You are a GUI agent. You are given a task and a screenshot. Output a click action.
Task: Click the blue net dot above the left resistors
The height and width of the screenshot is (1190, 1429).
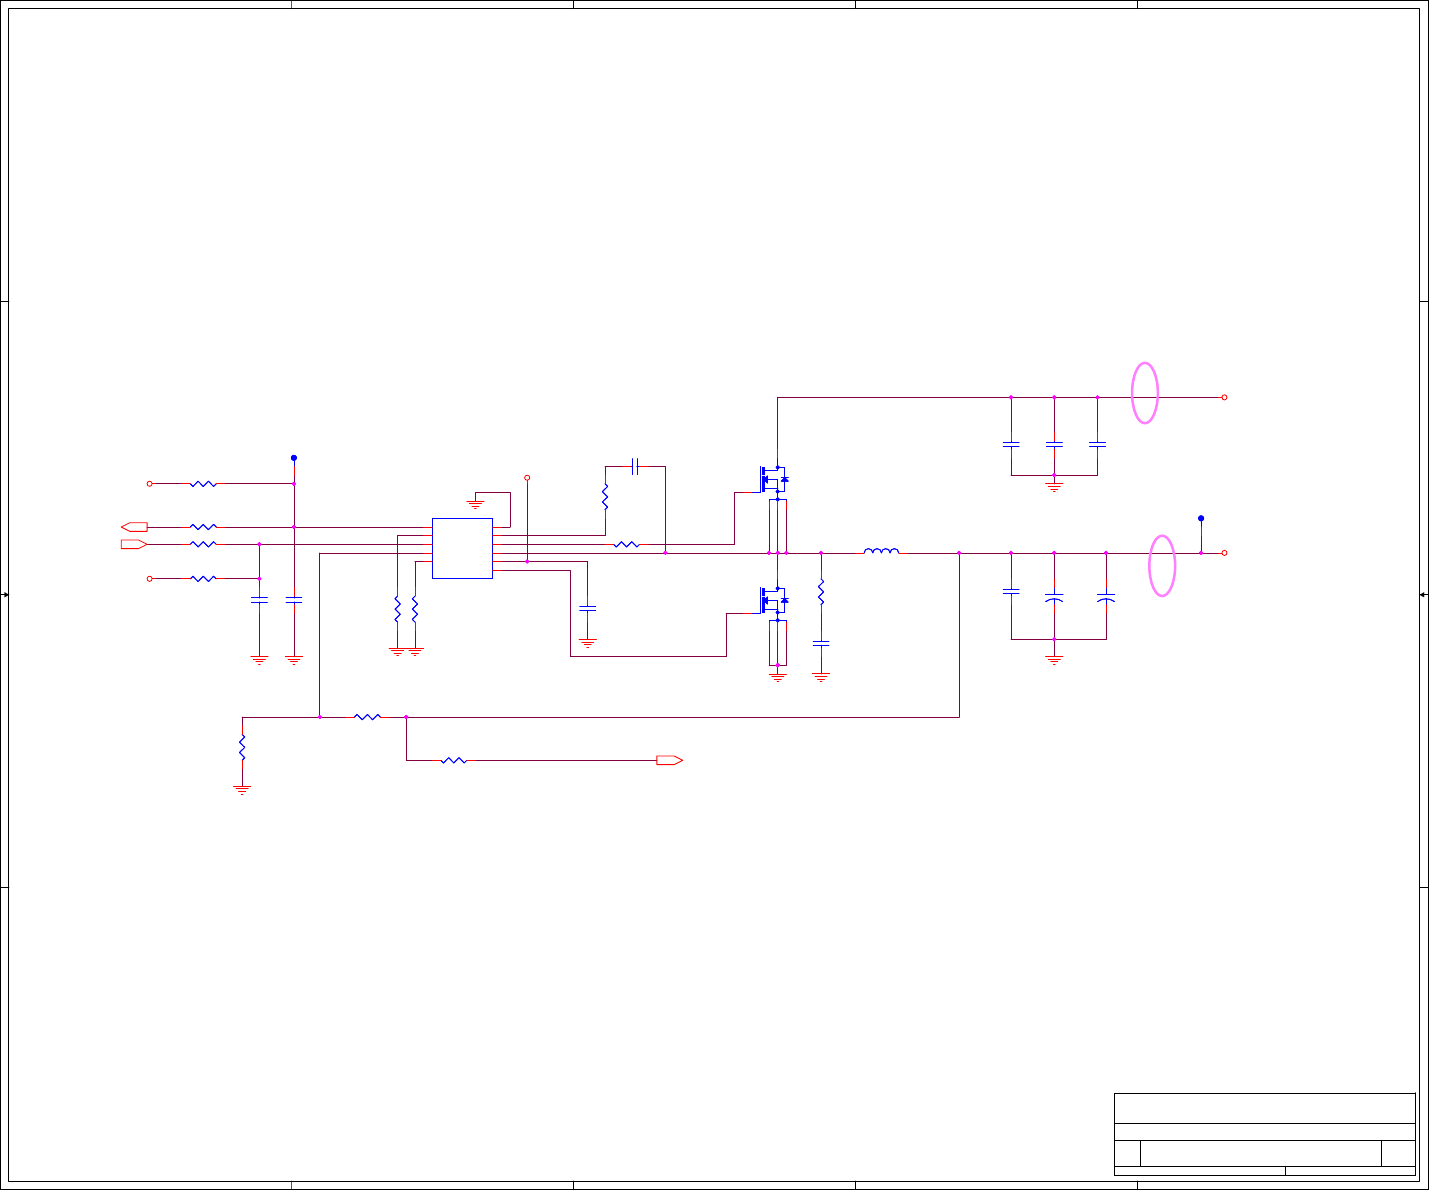tap(294, 458)
